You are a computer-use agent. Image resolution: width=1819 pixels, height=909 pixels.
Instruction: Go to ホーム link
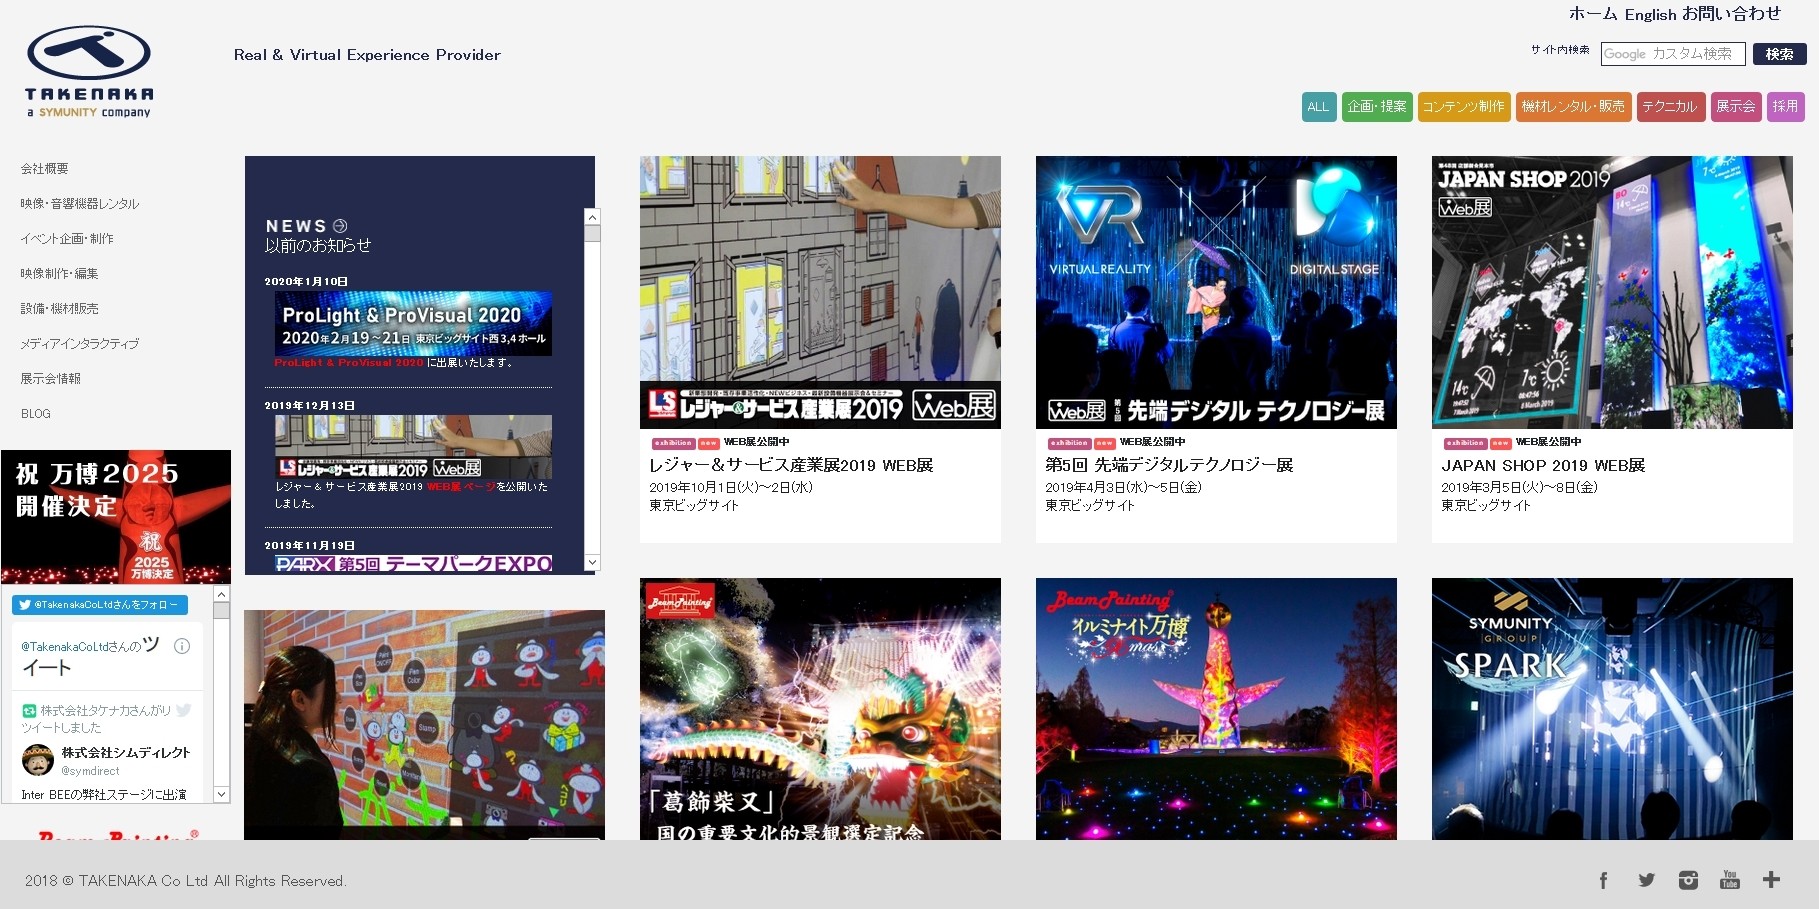pos(1593,14)
